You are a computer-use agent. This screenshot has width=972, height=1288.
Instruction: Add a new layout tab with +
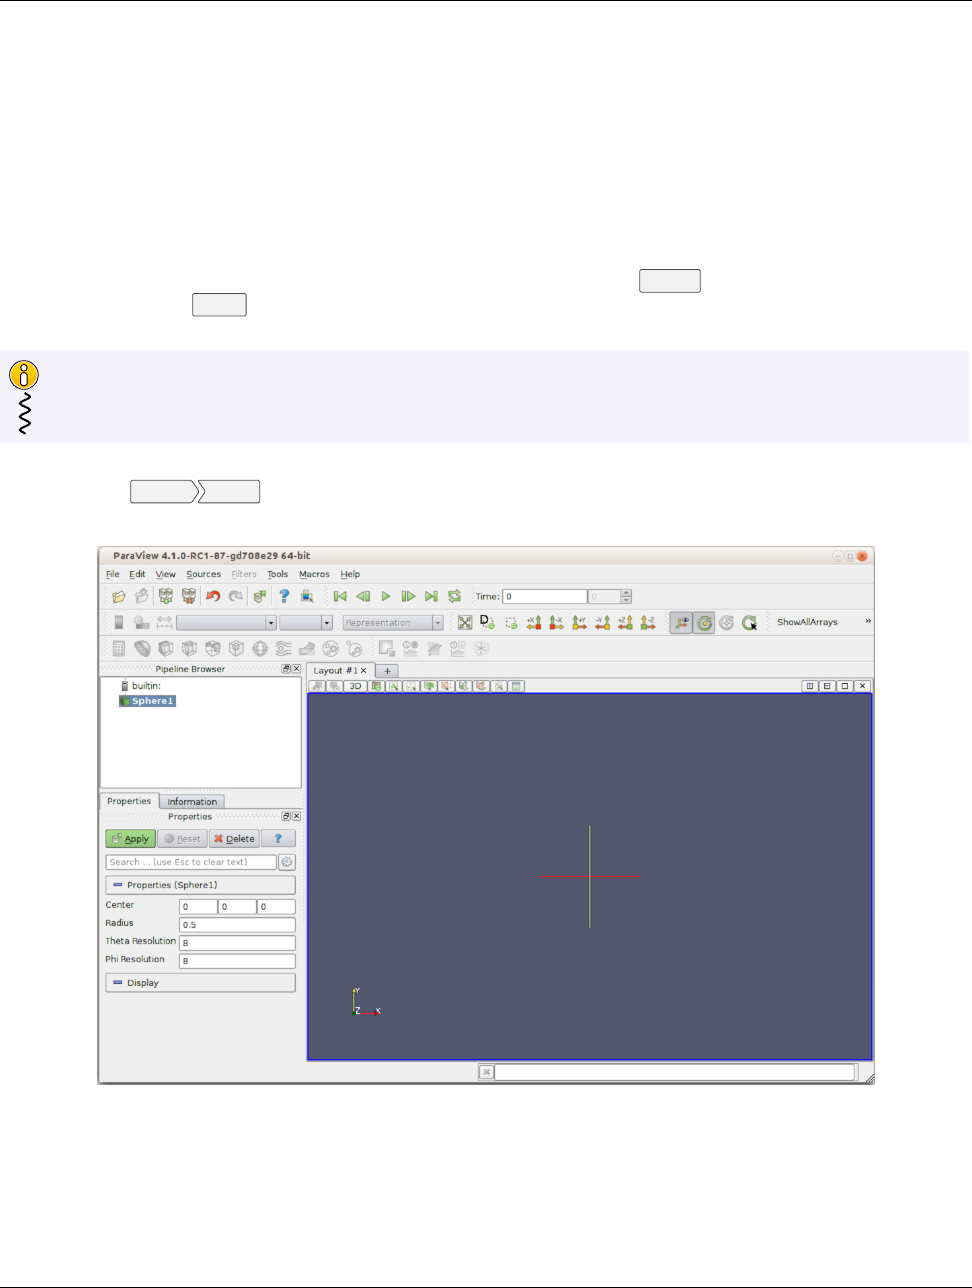387,671
